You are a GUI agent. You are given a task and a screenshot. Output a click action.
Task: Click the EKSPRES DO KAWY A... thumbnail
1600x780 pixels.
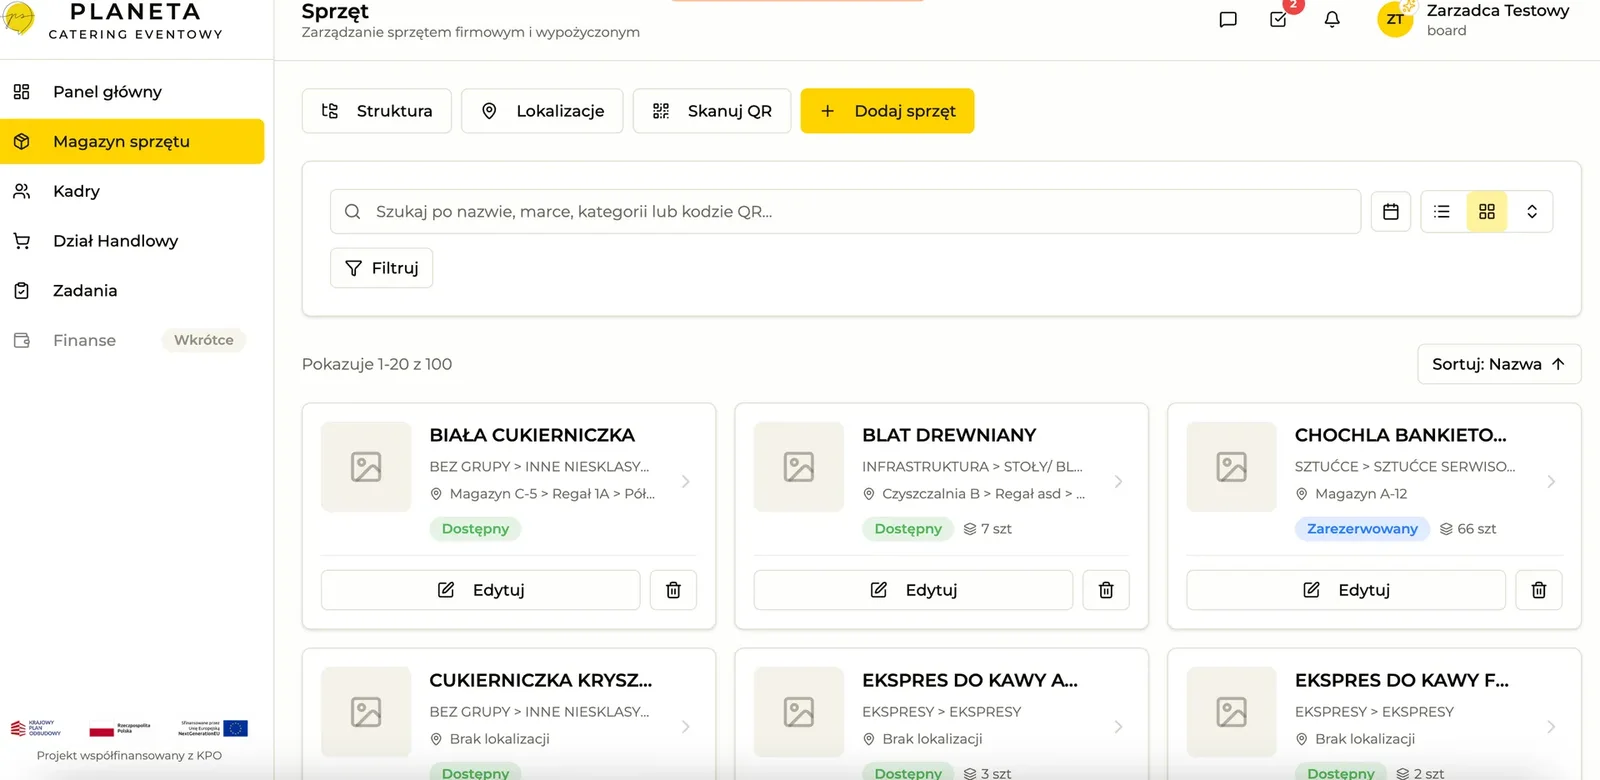[799, 712]
